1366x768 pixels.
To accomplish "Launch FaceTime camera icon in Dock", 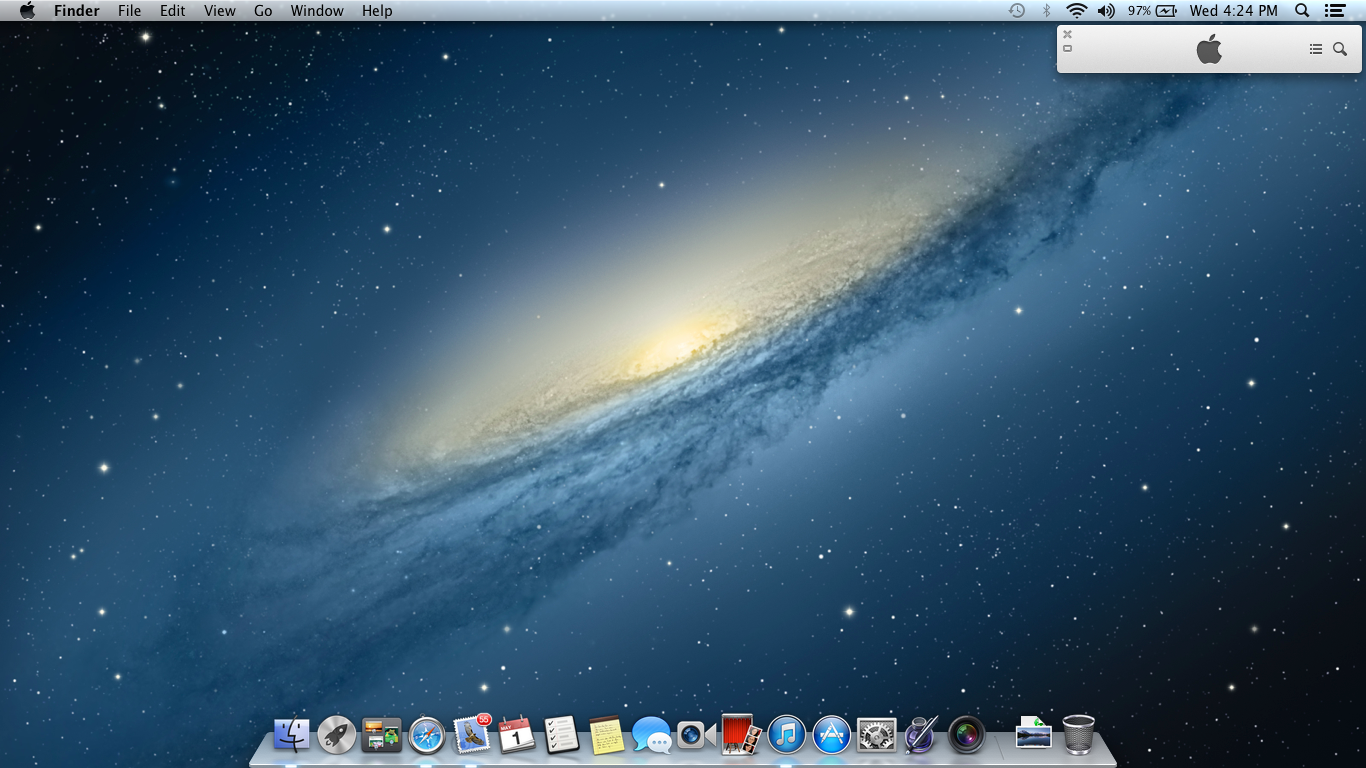I will (696, 736).
